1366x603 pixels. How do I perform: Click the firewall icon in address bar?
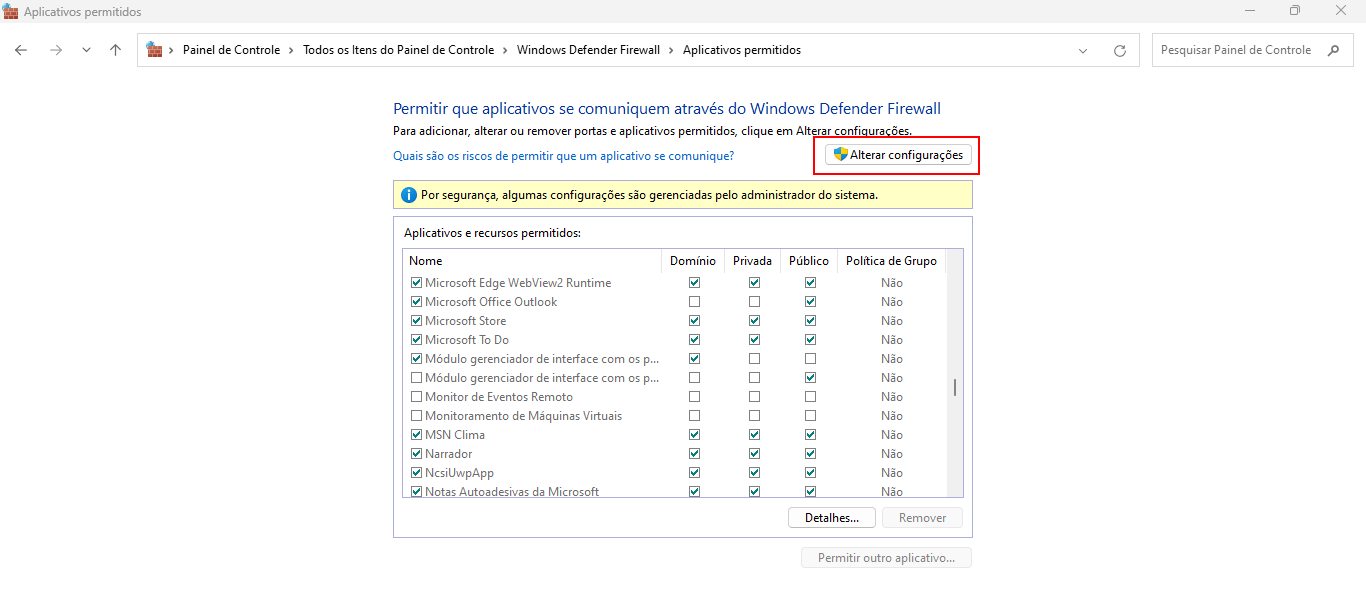pos(155,50)
